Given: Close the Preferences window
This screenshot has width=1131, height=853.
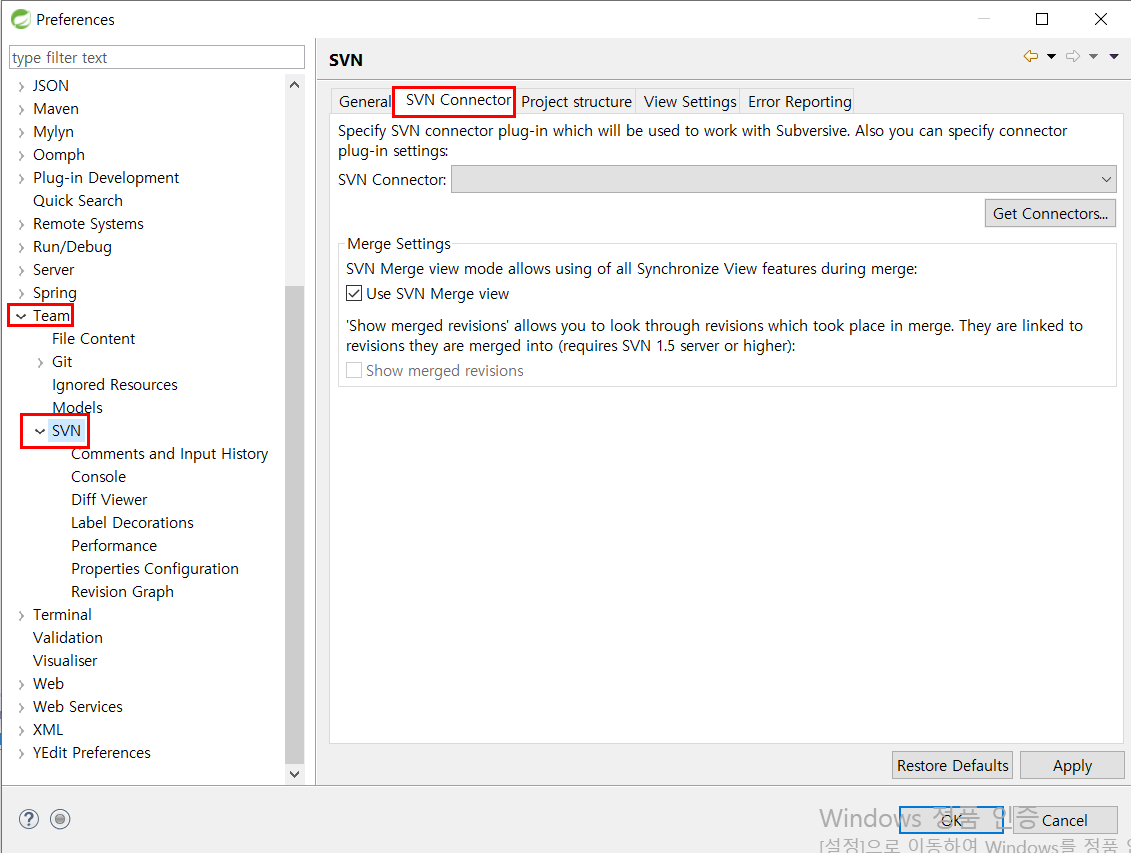Looking at the screenshot, I should pos(1101,19).
